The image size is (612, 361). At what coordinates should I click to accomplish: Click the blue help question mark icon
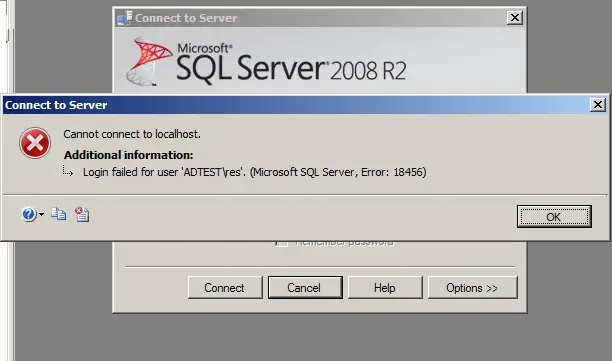pyautogui.click(x=29, y=214)
